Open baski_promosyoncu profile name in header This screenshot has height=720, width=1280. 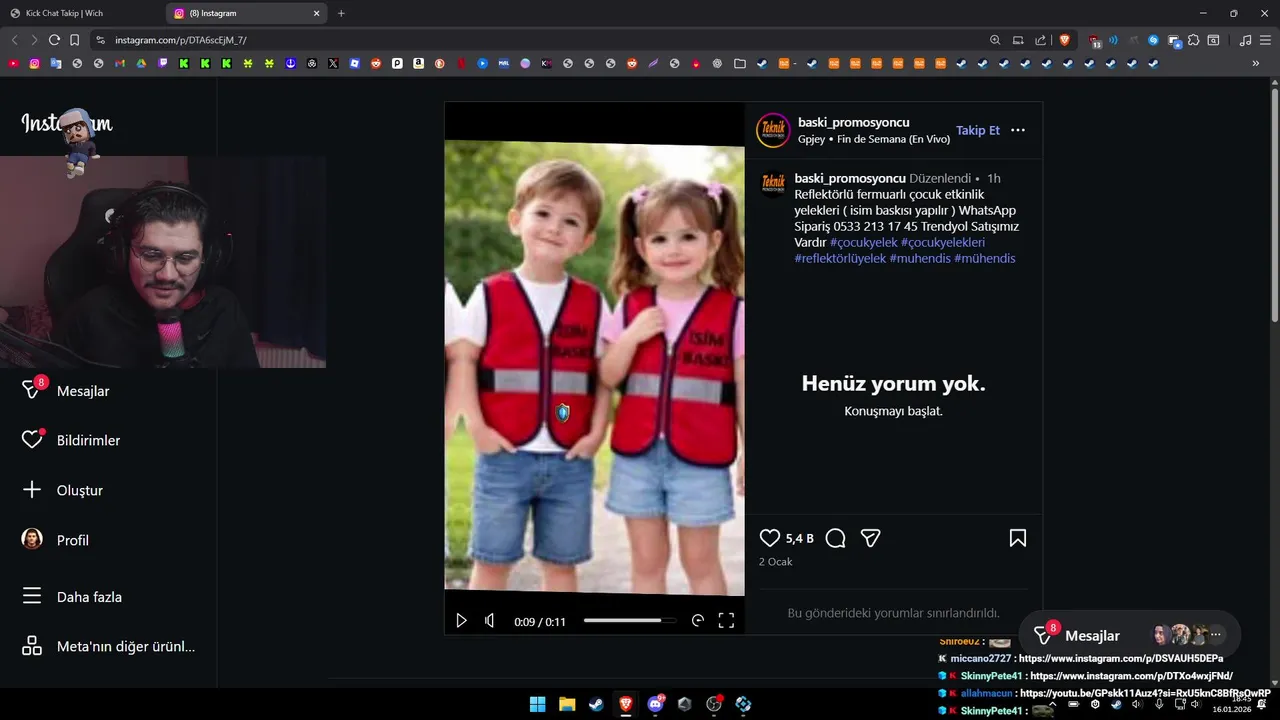[854, 122]
